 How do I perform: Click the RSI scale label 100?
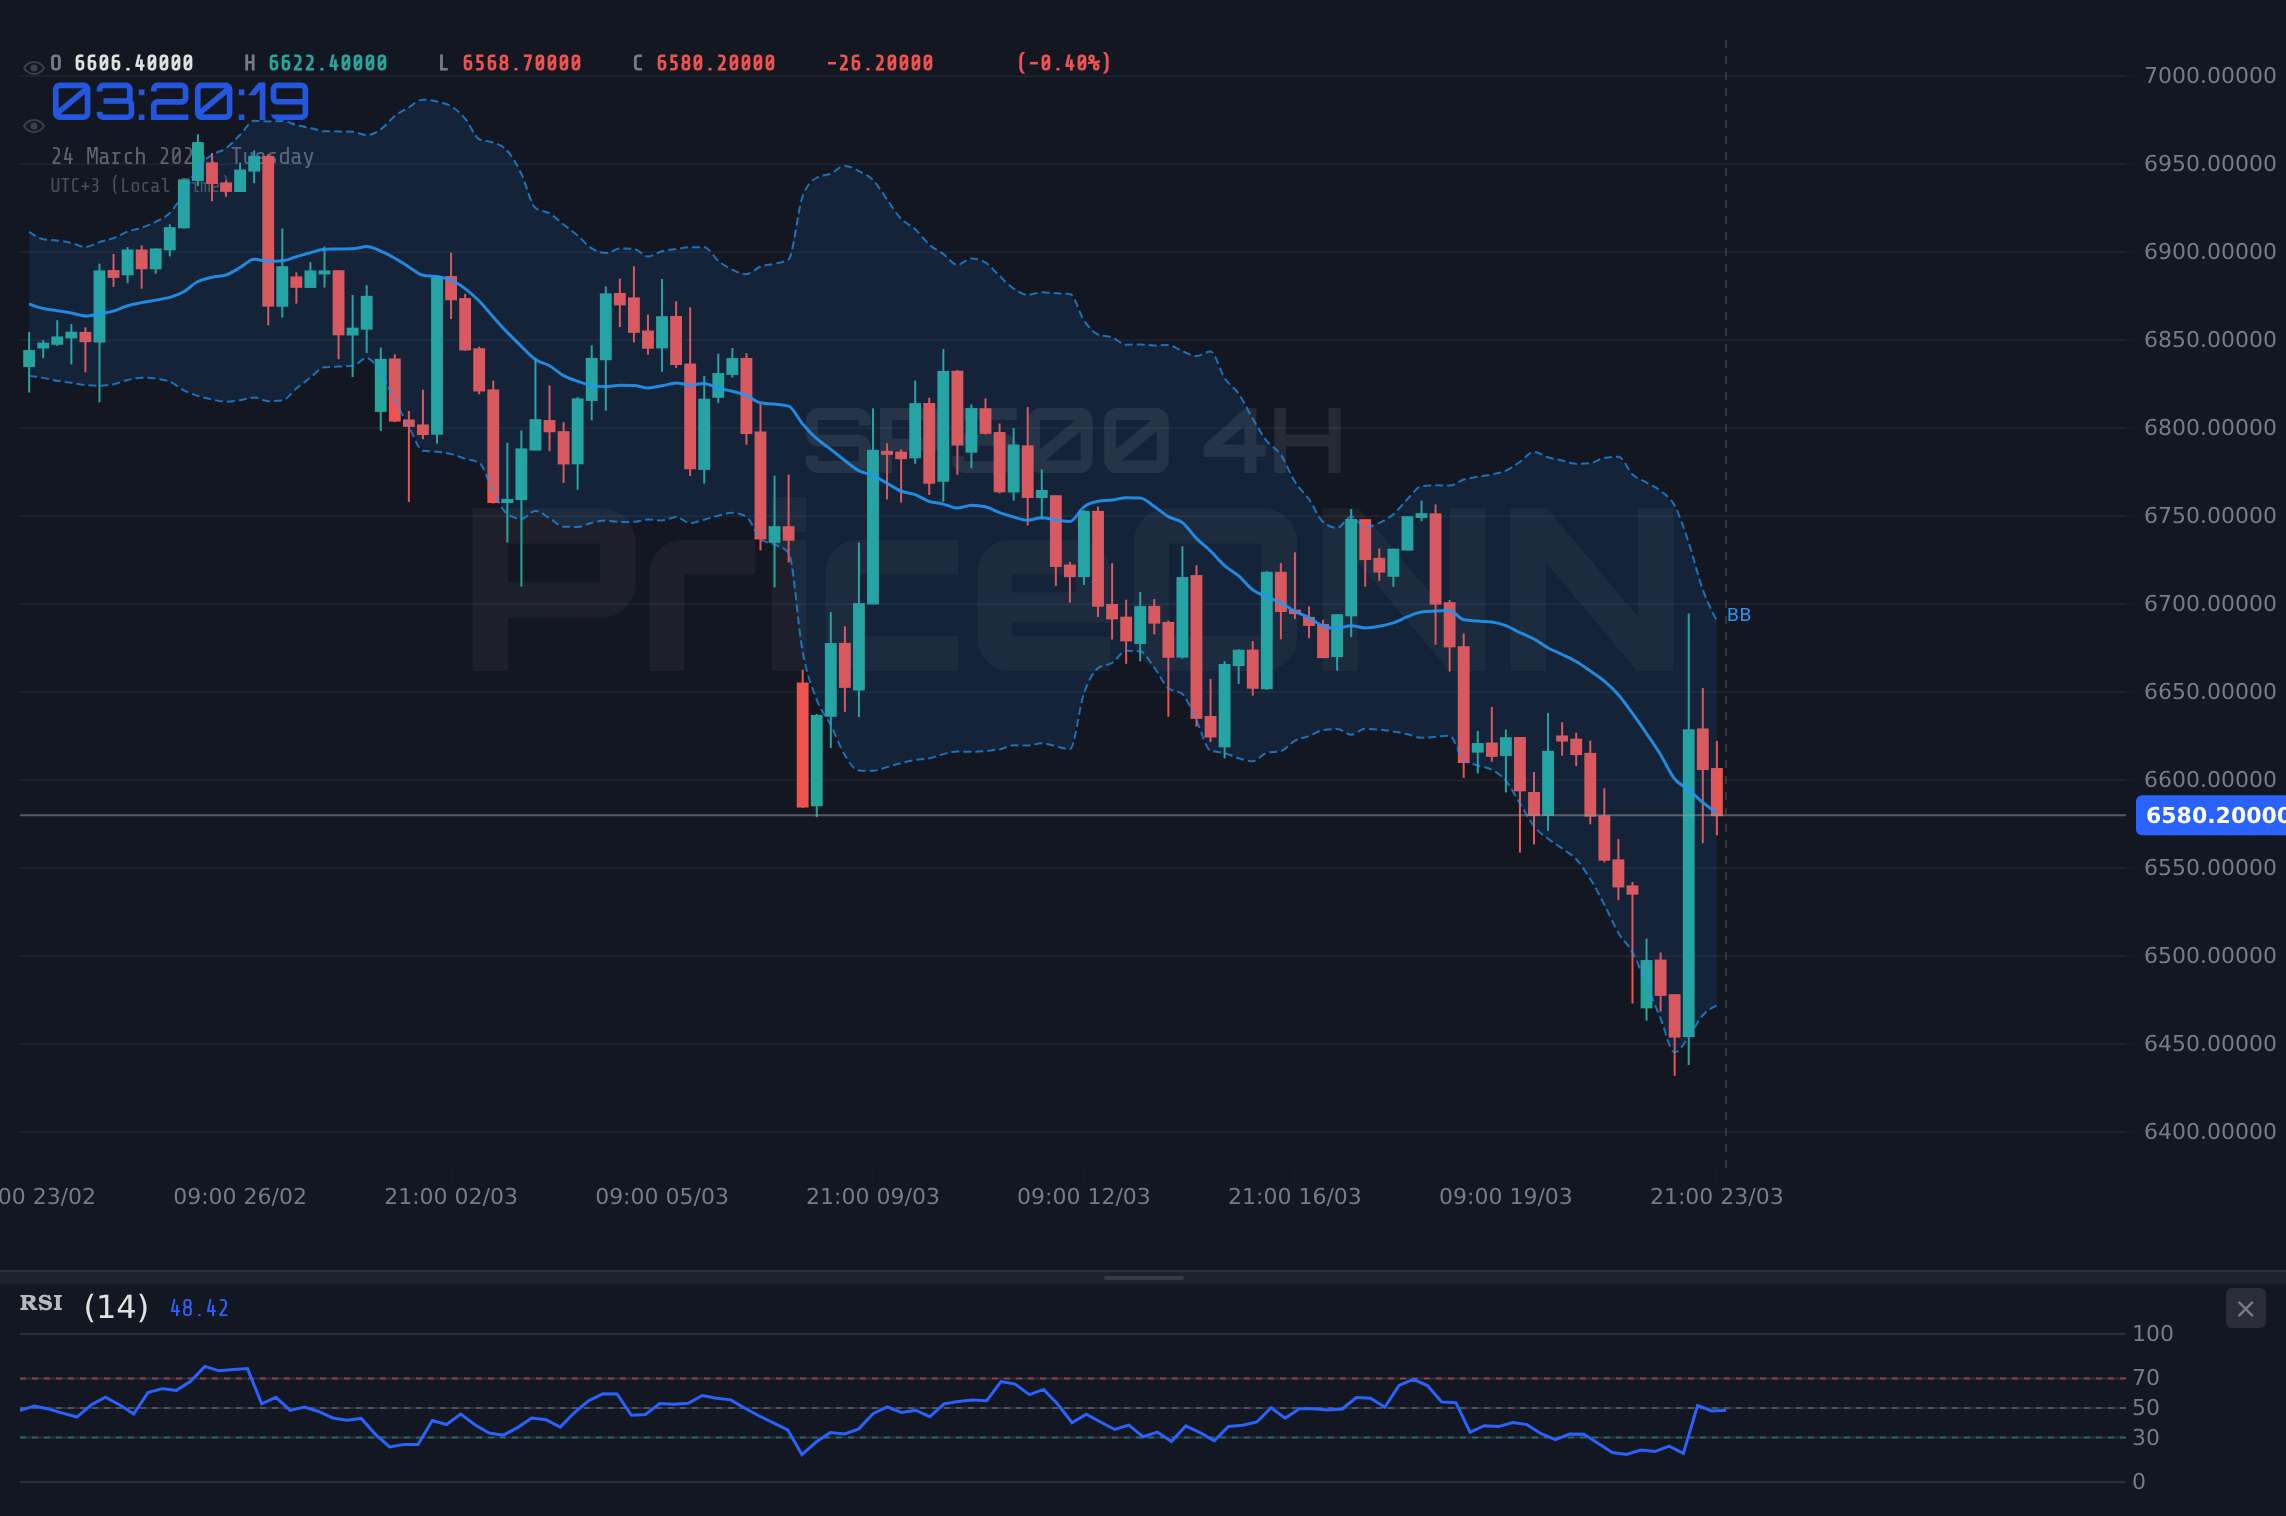click(2153, 1333)
